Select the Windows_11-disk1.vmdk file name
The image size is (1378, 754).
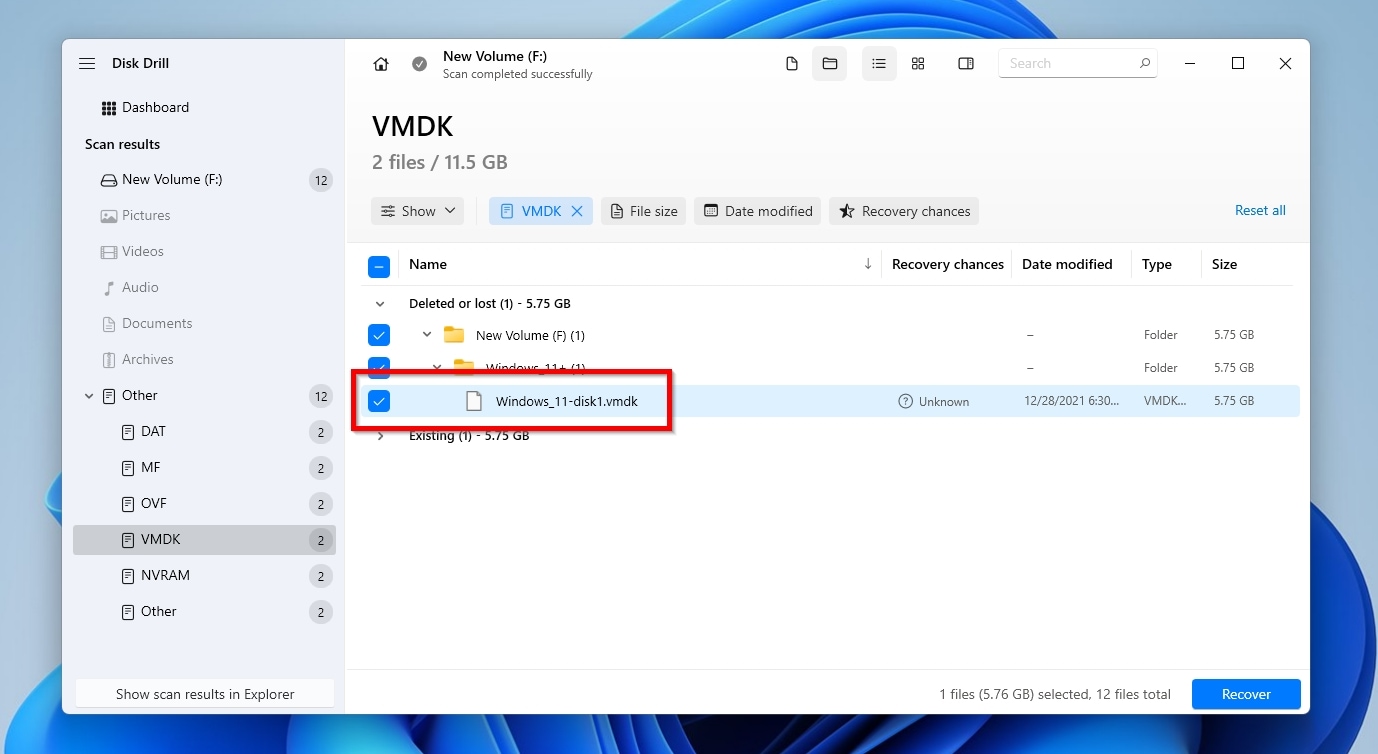coord(566,401)
